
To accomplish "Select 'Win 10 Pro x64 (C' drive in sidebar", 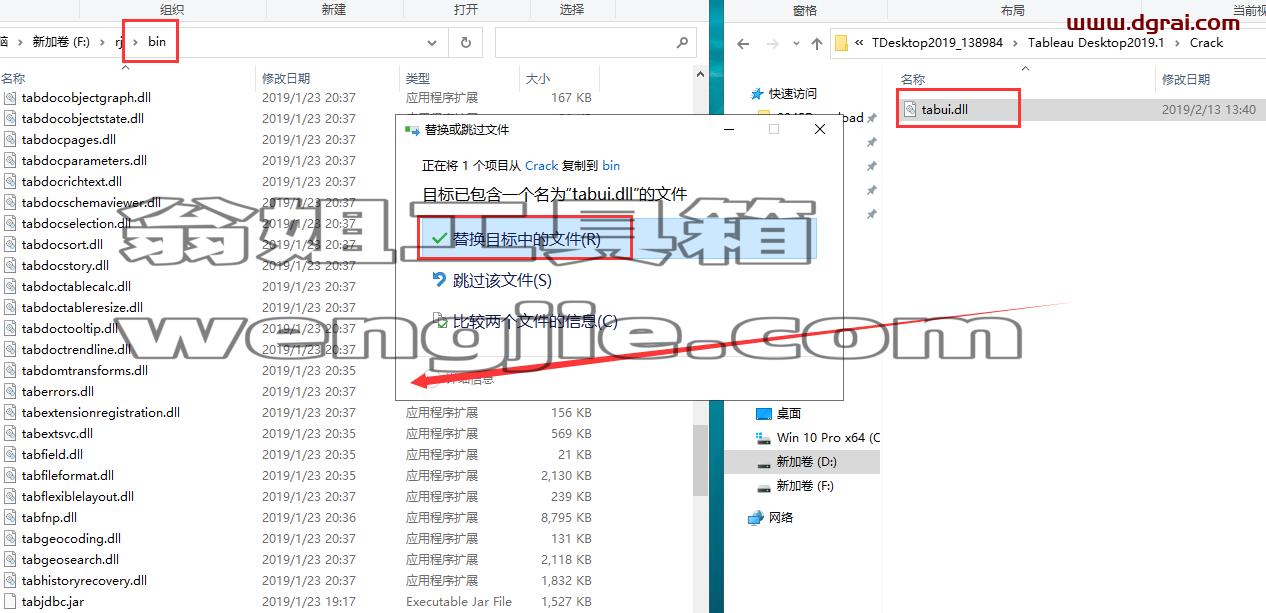I will click(828, 438).
